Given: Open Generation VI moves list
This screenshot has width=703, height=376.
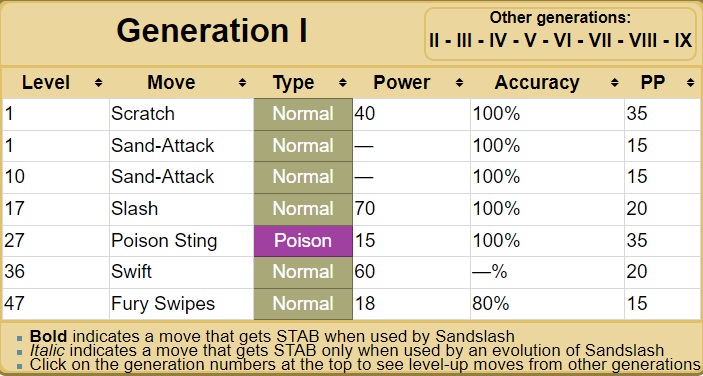Looking at the screenshot, I should (562, 41).
